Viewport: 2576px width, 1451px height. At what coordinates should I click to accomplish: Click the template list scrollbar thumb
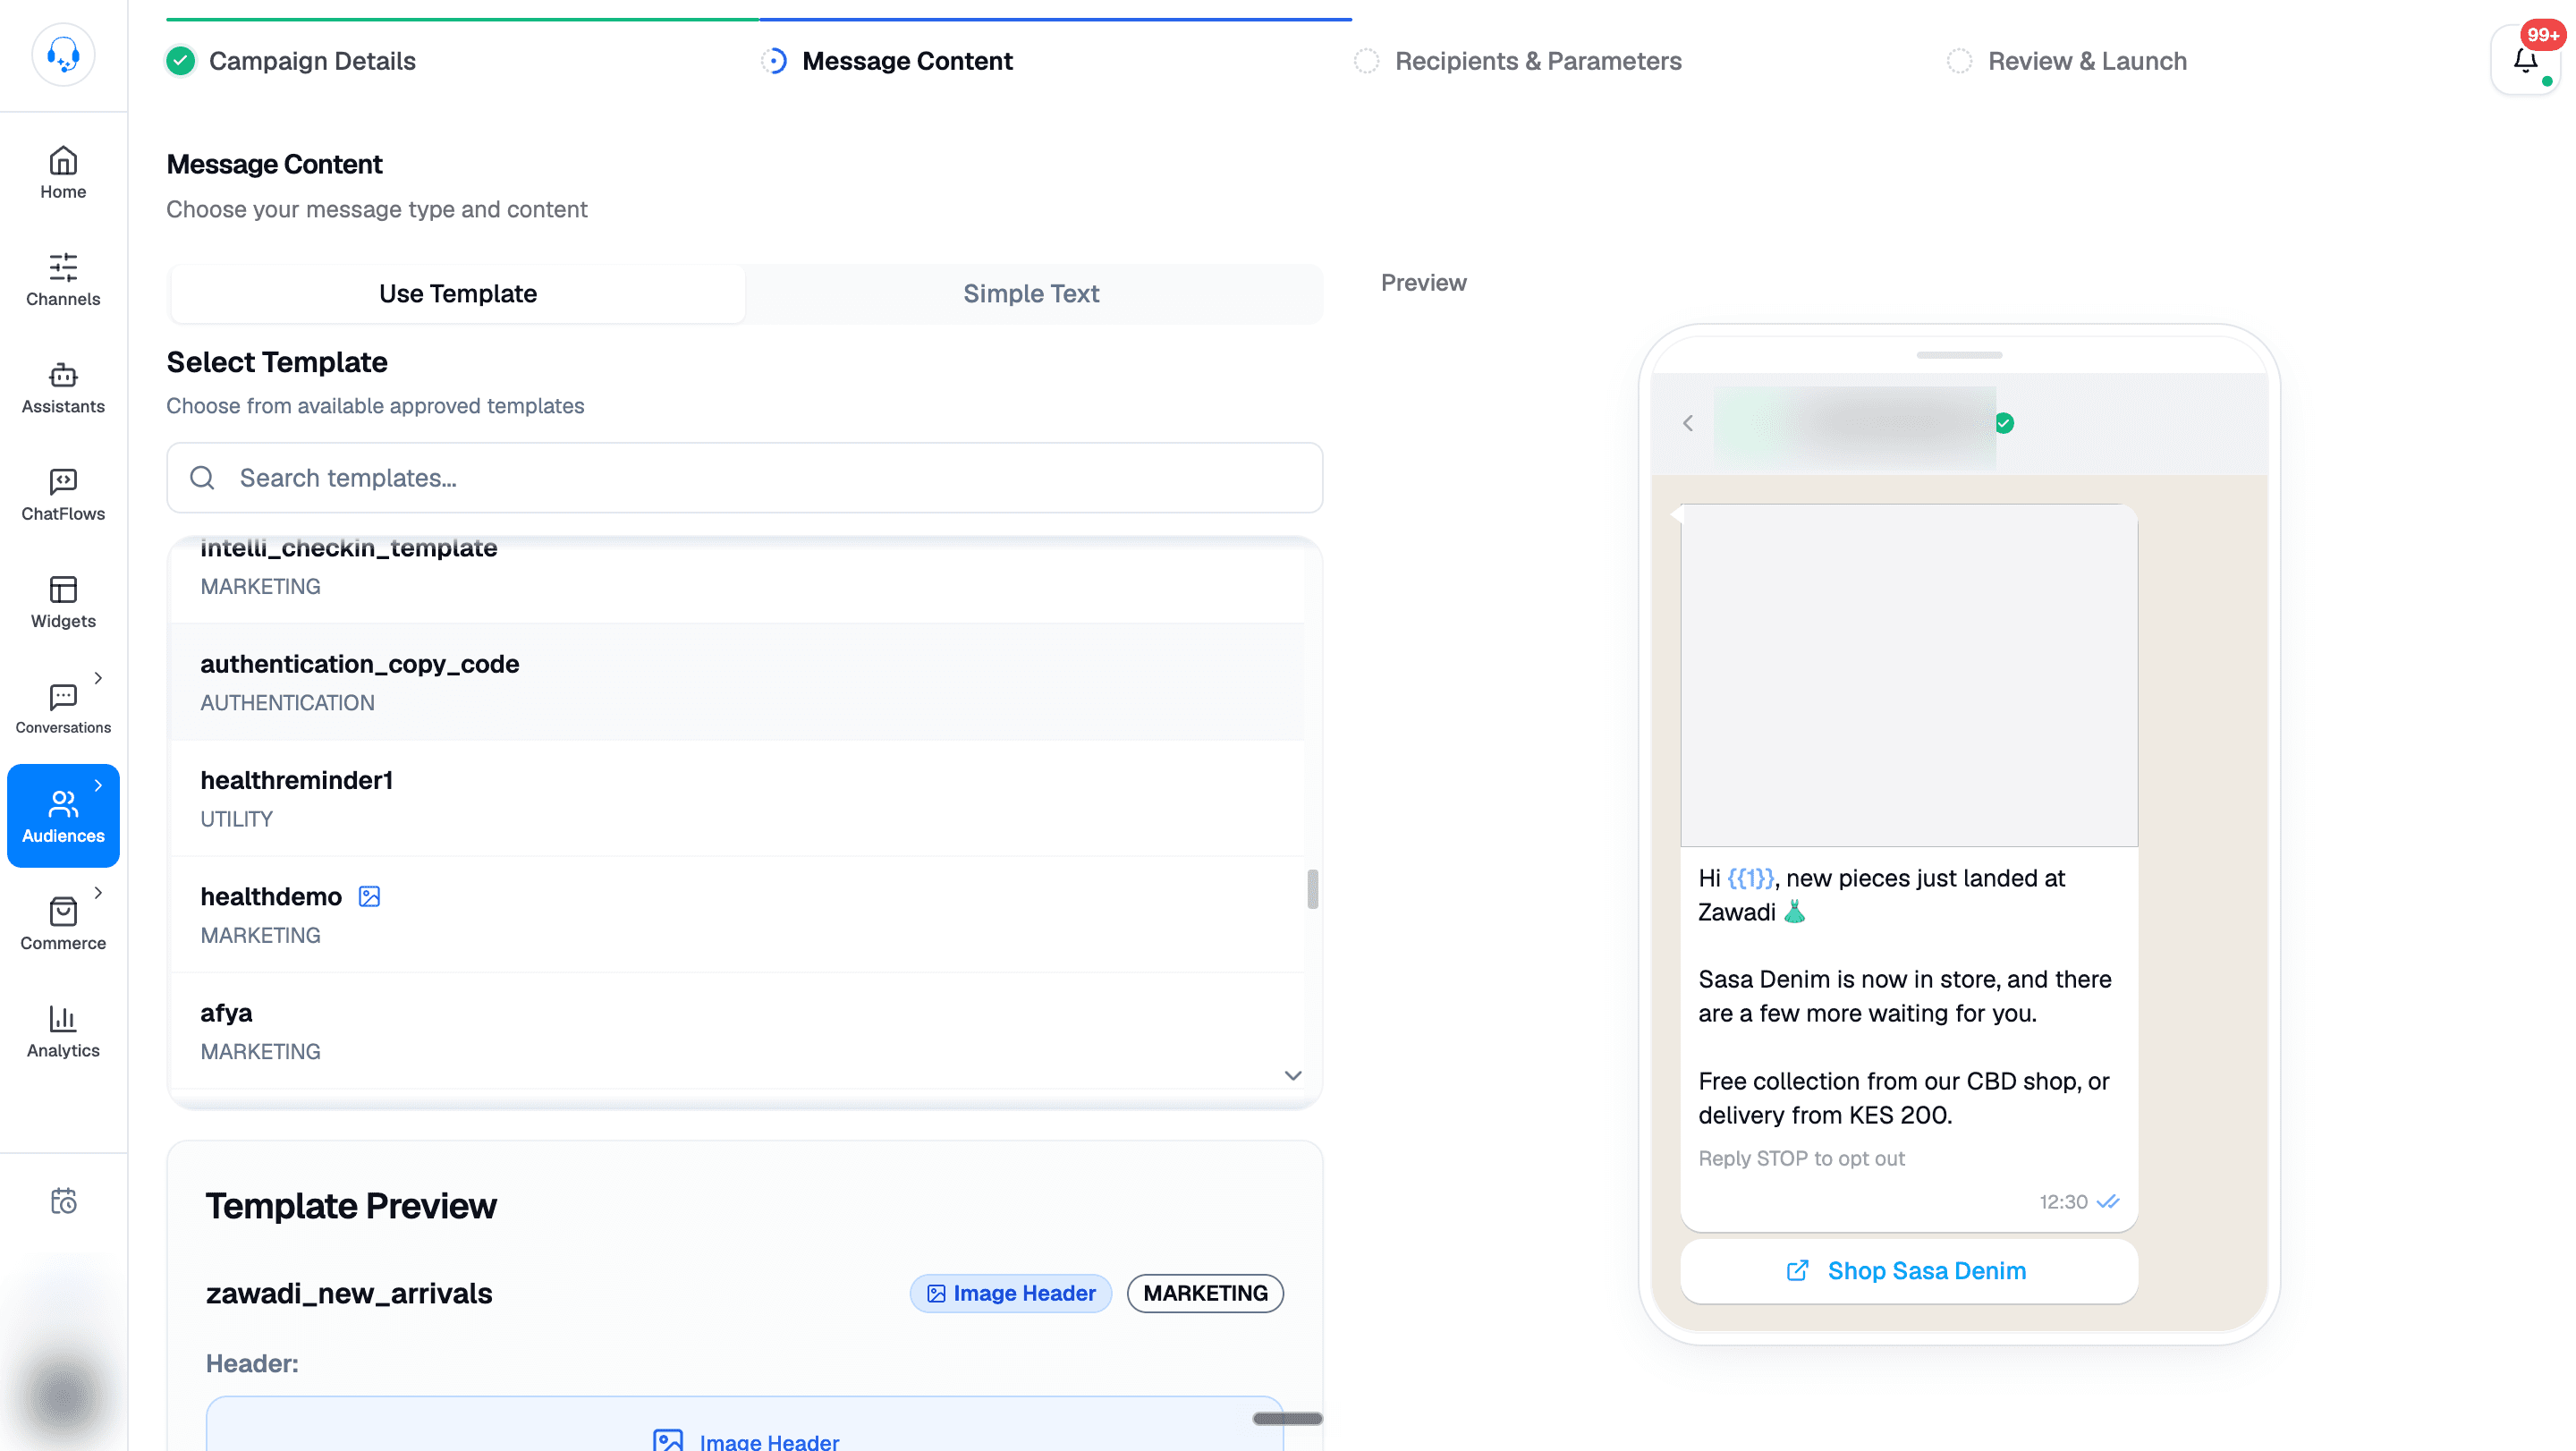(1313, 889)
